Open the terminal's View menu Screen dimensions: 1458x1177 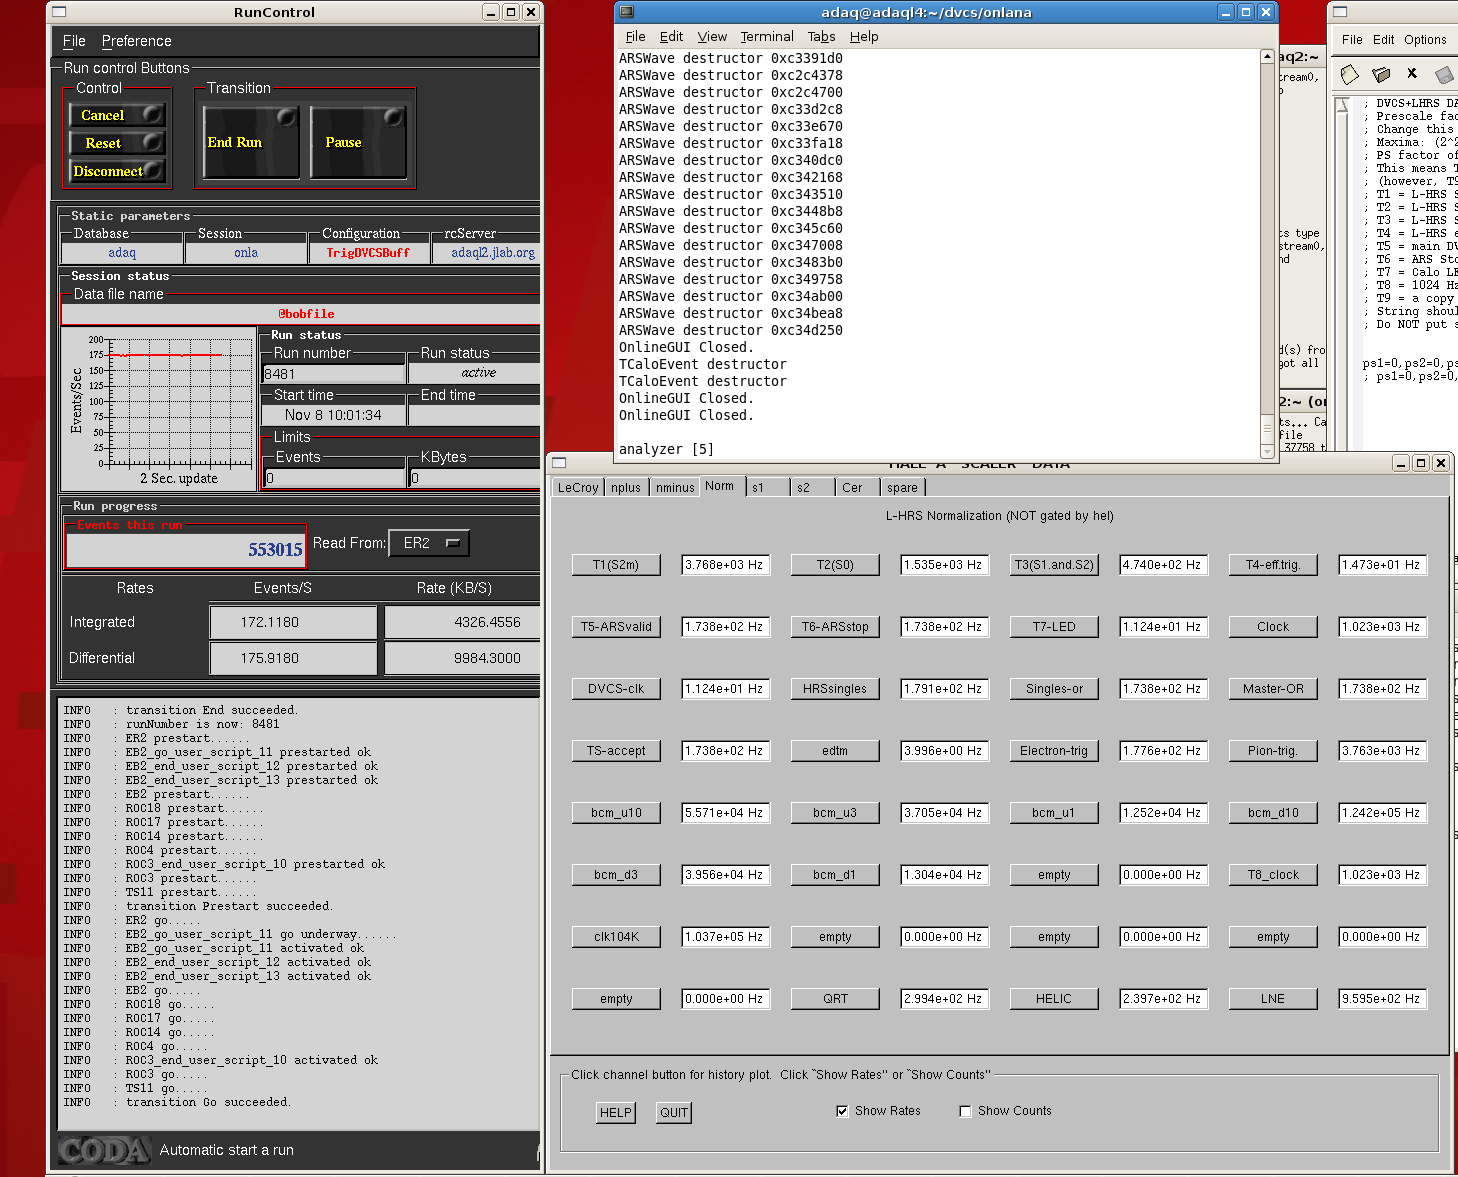click(712, 37)
